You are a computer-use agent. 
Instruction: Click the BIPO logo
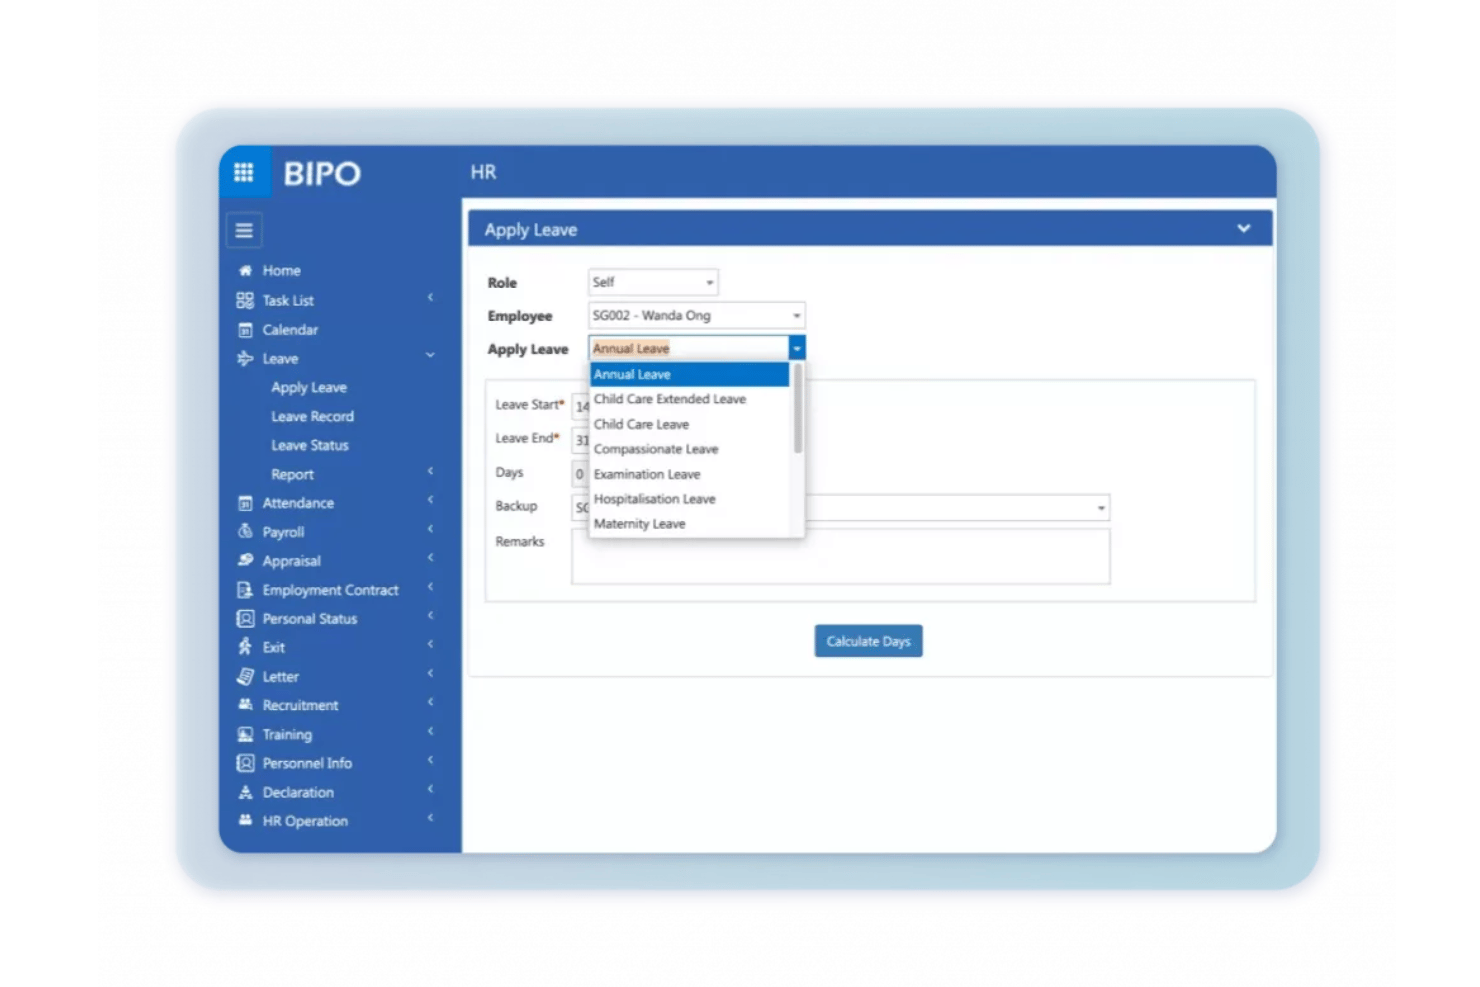tap(322, 174)
